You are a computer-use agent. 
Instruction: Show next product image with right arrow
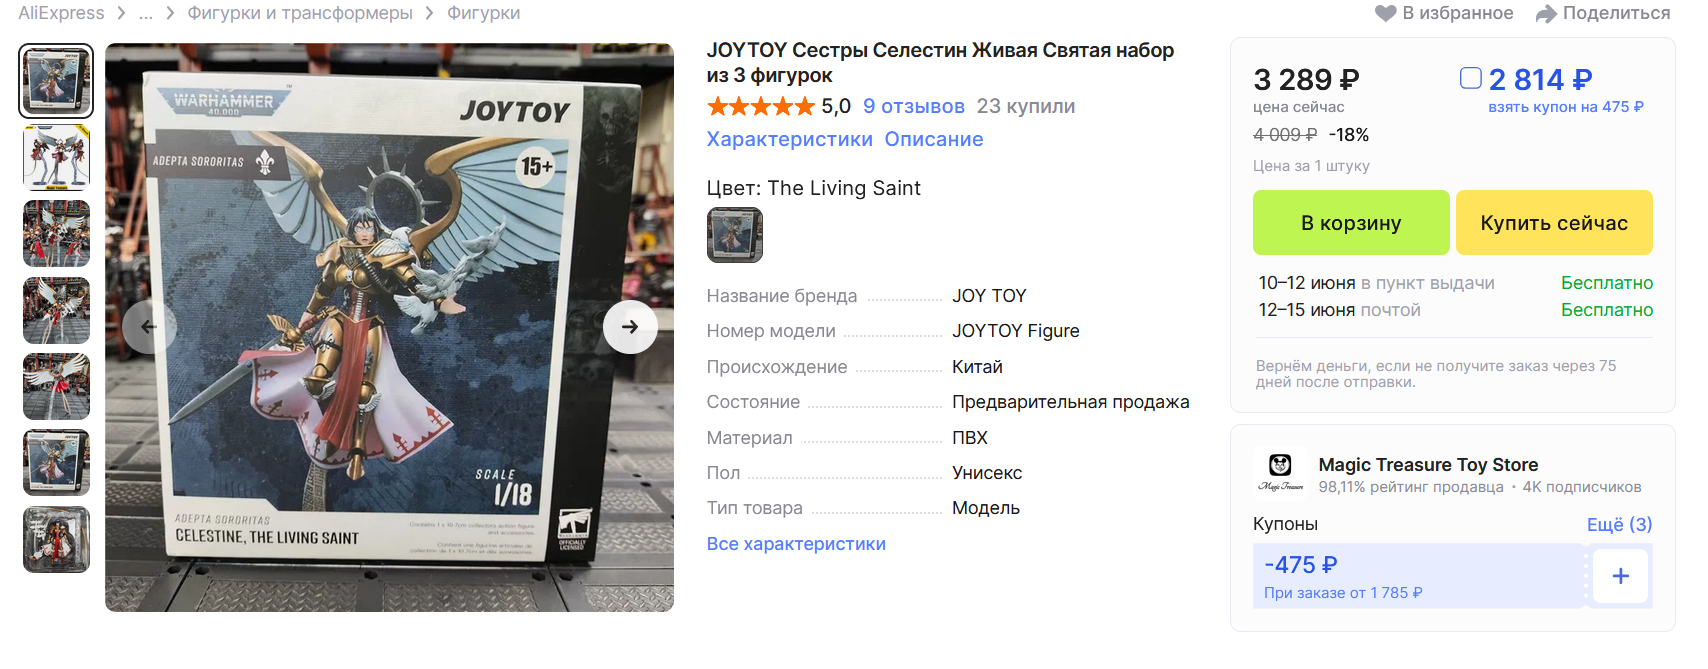click(630, 326)
